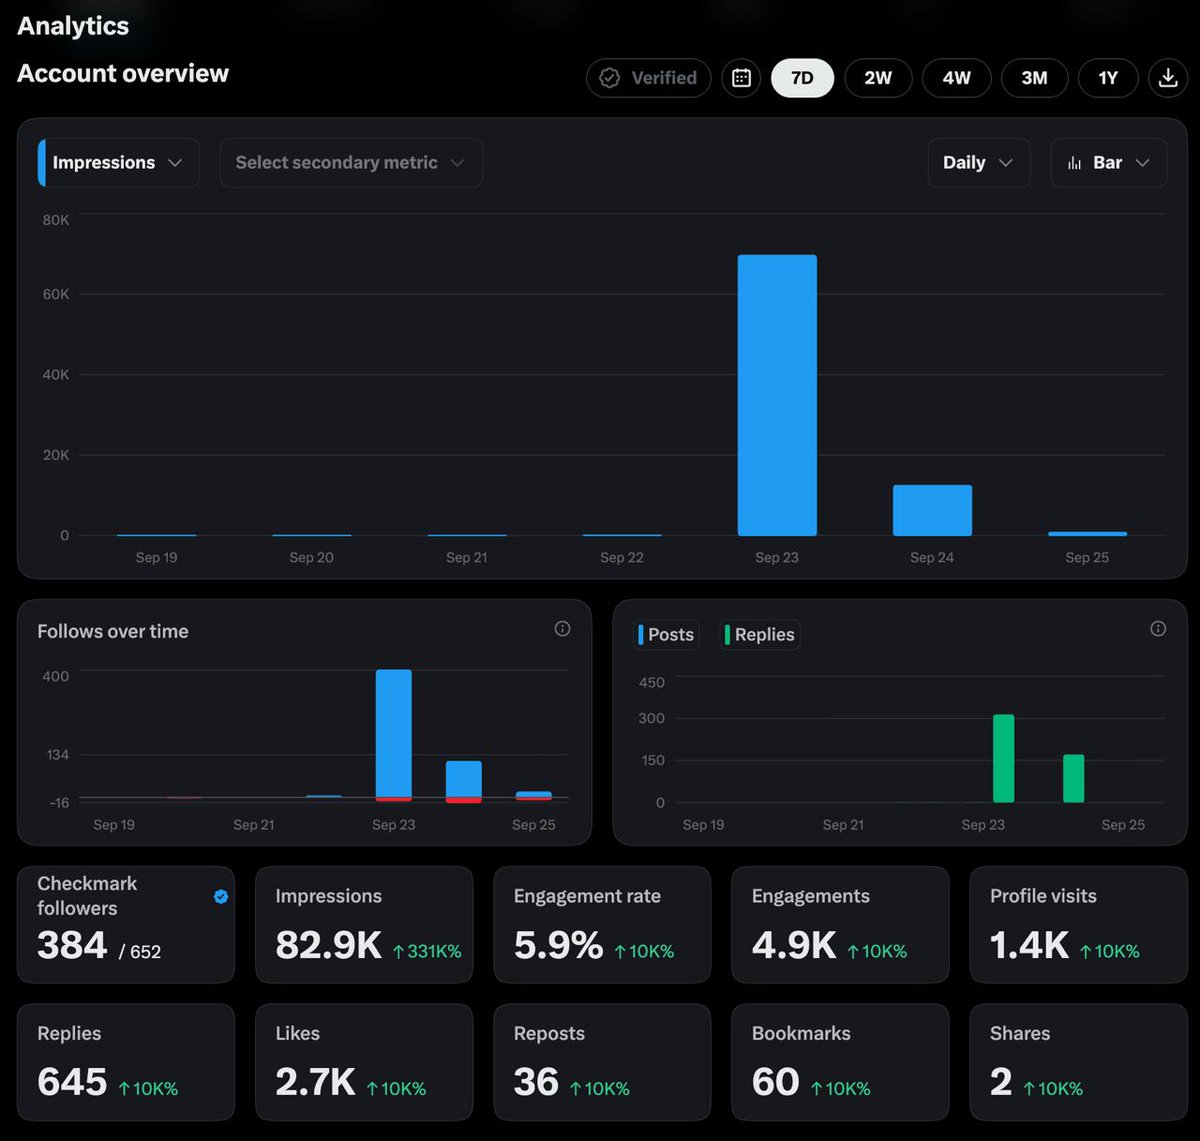Click the tall blue Sep 23 follows bar
The width and height of the screenshot is (1200, 1141).
[394, 734]
